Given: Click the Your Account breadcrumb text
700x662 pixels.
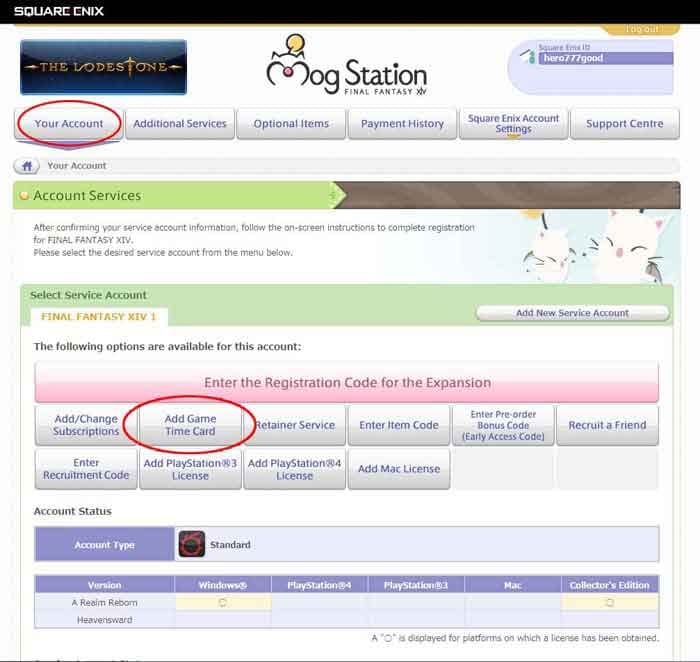Looking at the screenshot, I should [77, 166].
